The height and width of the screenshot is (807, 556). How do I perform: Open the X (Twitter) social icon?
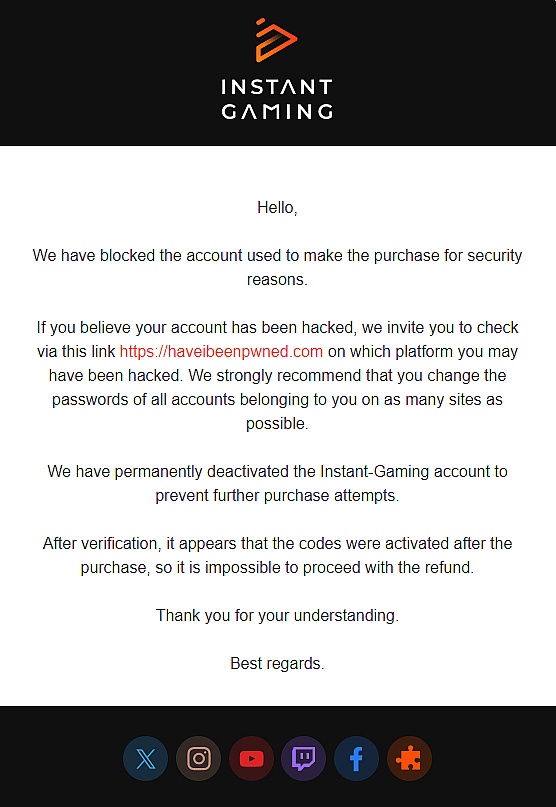click(x=145, y=759)
